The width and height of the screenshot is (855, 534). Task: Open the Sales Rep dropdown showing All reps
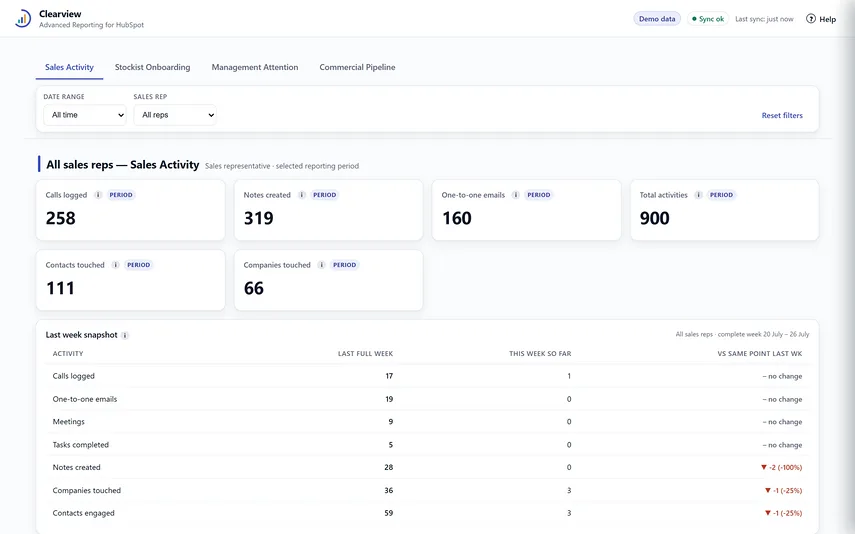point(175,115)
